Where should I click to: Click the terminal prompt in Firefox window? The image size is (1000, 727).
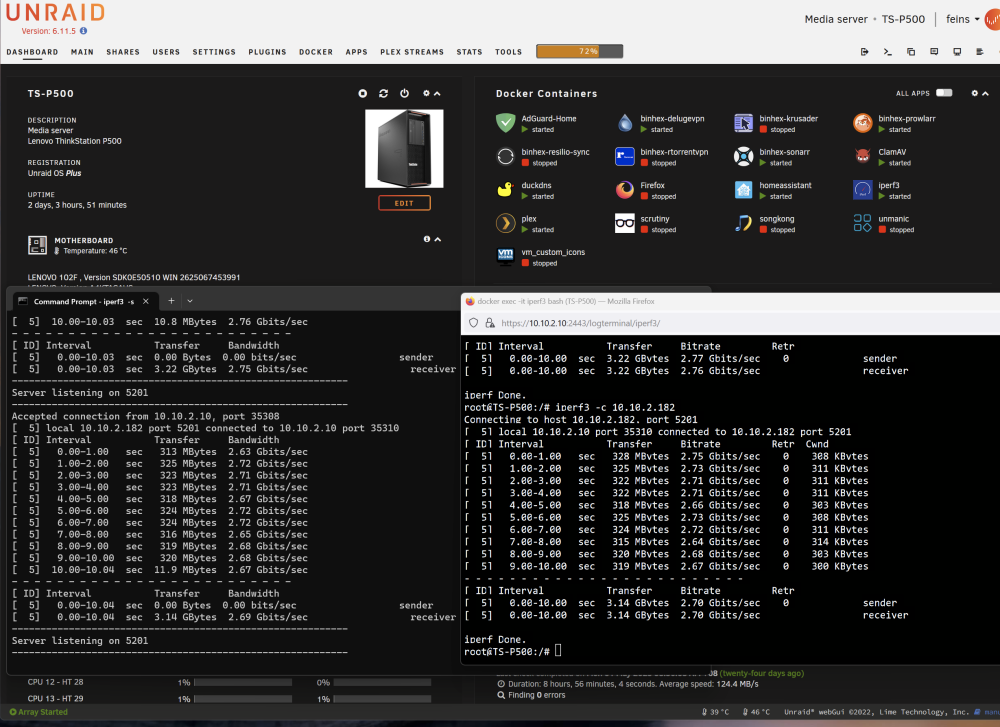[513, 651]
